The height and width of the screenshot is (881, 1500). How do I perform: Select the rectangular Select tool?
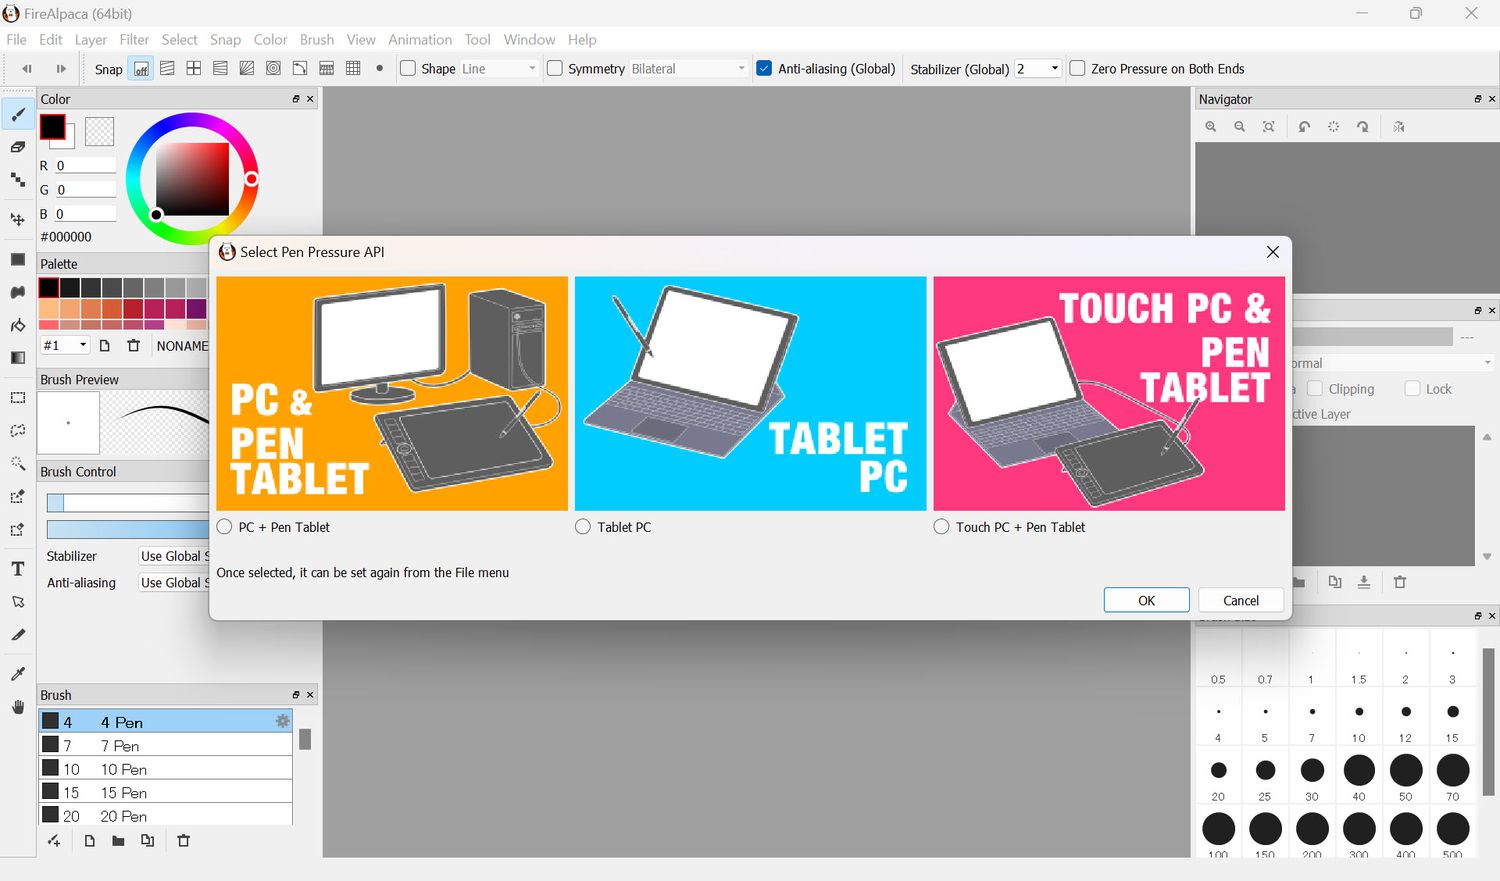17,397
